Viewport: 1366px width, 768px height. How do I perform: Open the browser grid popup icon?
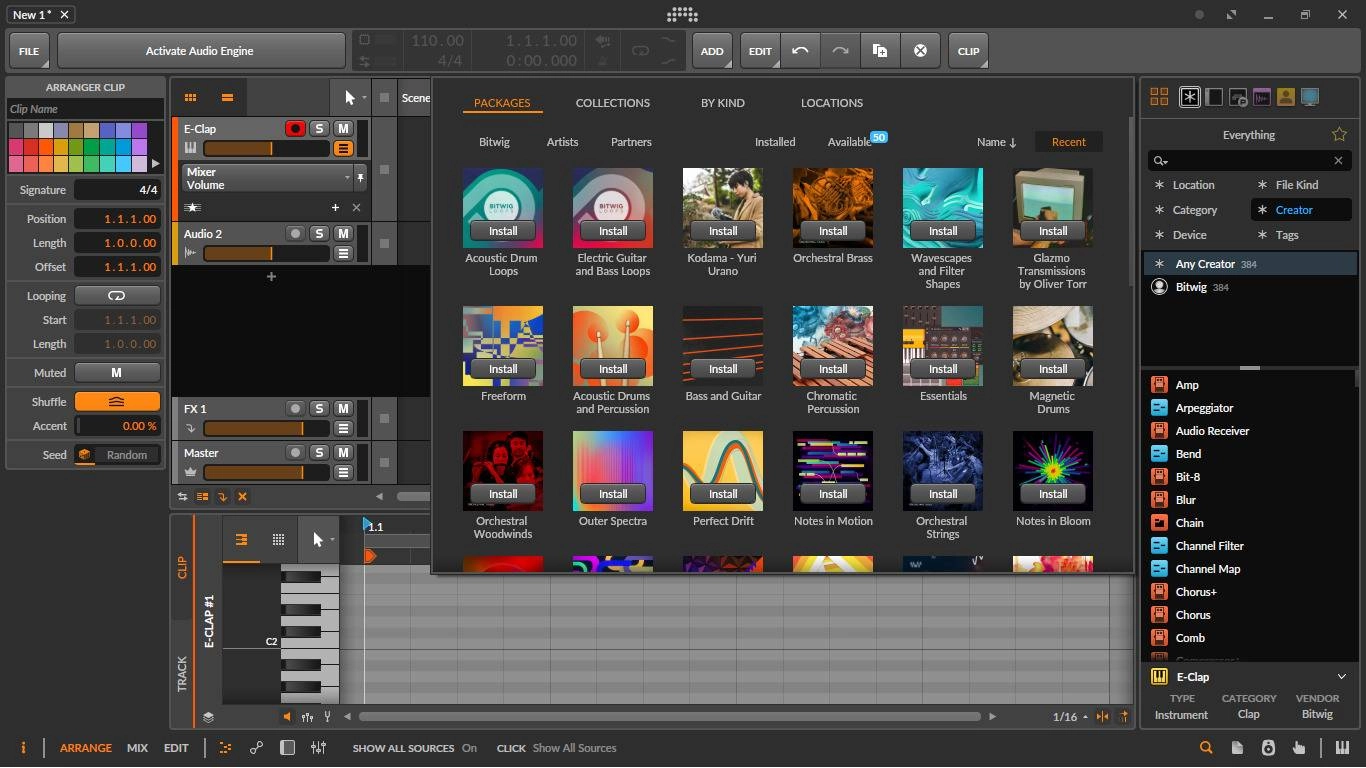(x=1159, y=97)
